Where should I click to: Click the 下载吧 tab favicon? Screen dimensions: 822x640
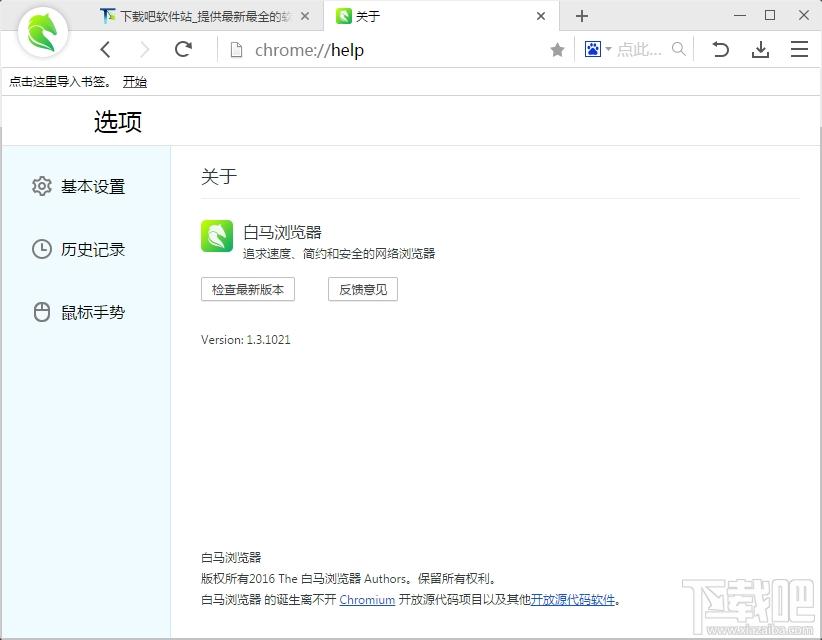tap(108, 16)
